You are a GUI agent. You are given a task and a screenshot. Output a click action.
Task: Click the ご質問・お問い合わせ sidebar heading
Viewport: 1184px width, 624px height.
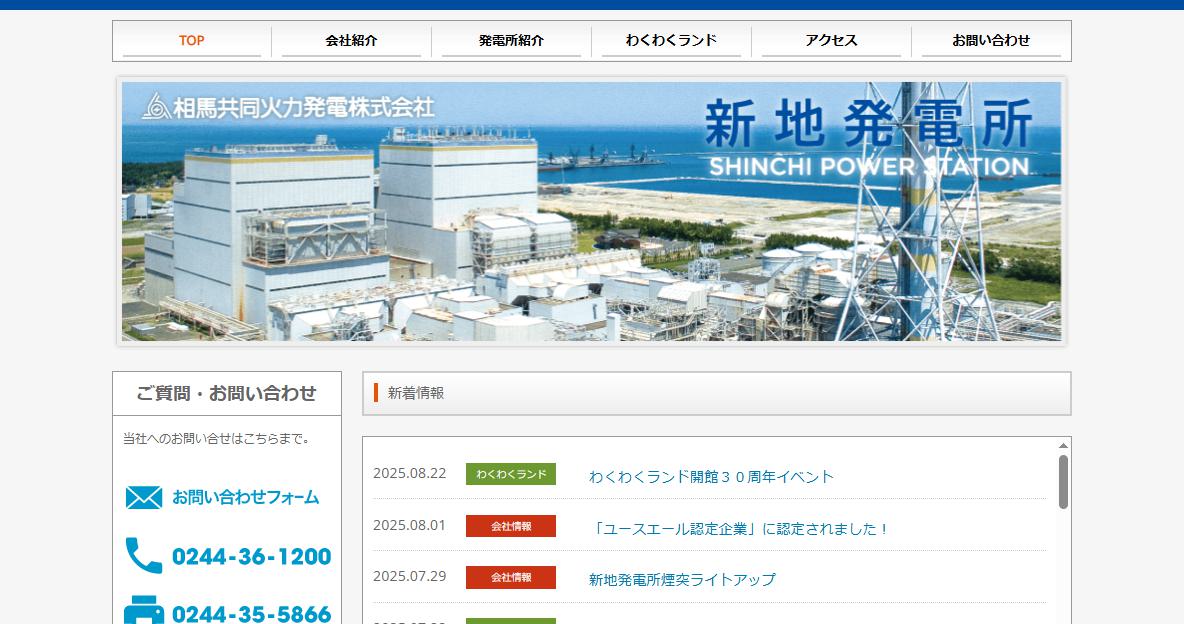pyautogui.click(x=227, y=393)
